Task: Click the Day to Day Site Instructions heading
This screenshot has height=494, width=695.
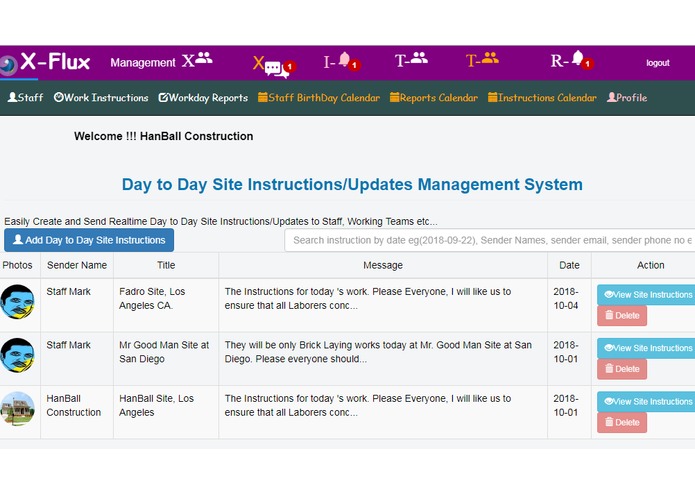Action: coord(352,184)
